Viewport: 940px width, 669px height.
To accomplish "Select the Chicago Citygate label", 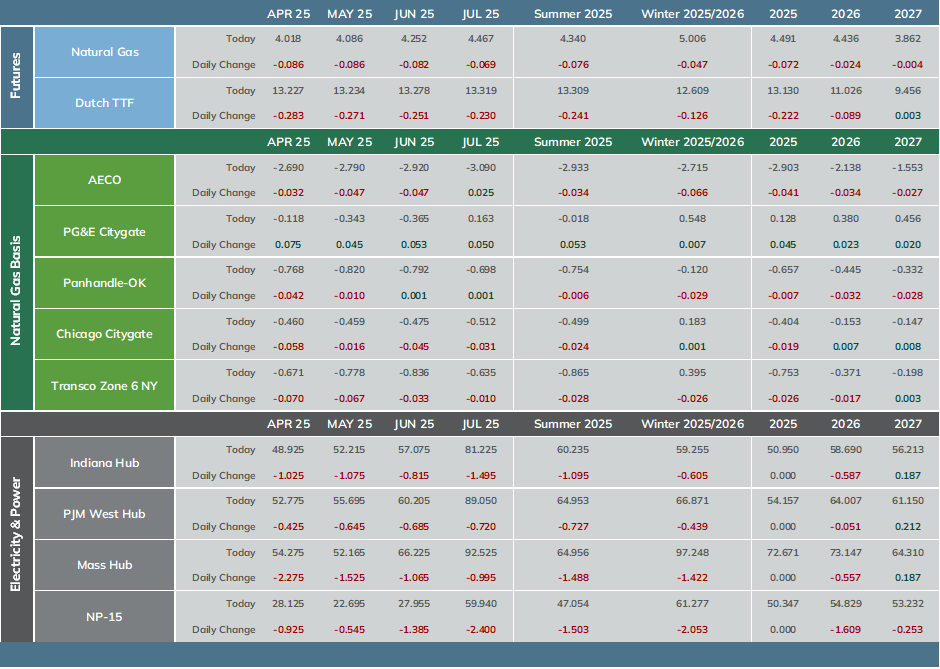I will coord(104,334).
